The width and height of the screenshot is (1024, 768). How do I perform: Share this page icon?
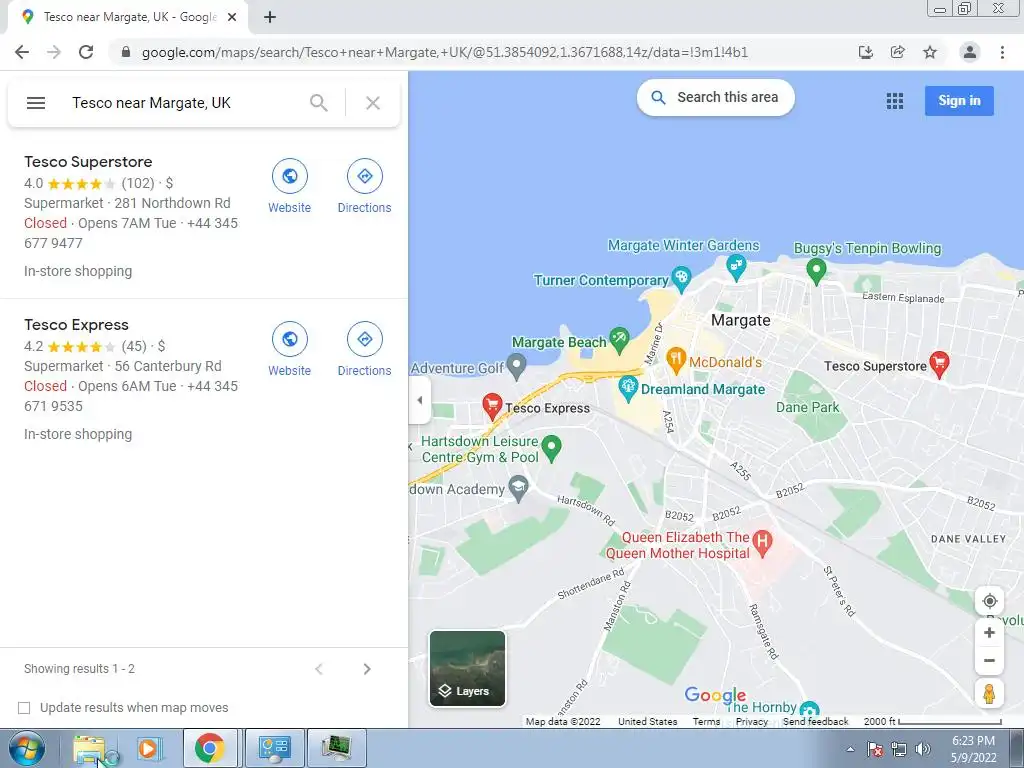coord(898,52)
